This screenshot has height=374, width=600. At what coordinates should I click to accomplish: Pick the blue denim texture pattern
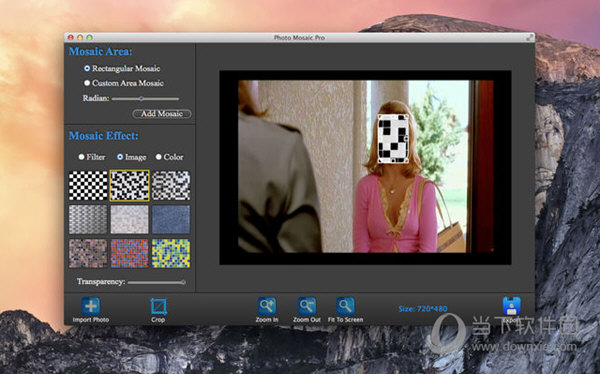click(x=171, y=219)
